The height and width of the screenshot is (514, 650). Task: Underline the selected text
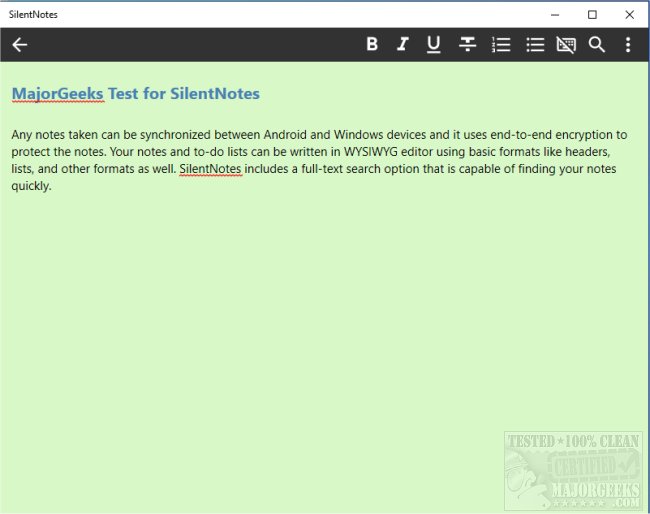click(433, 44)
